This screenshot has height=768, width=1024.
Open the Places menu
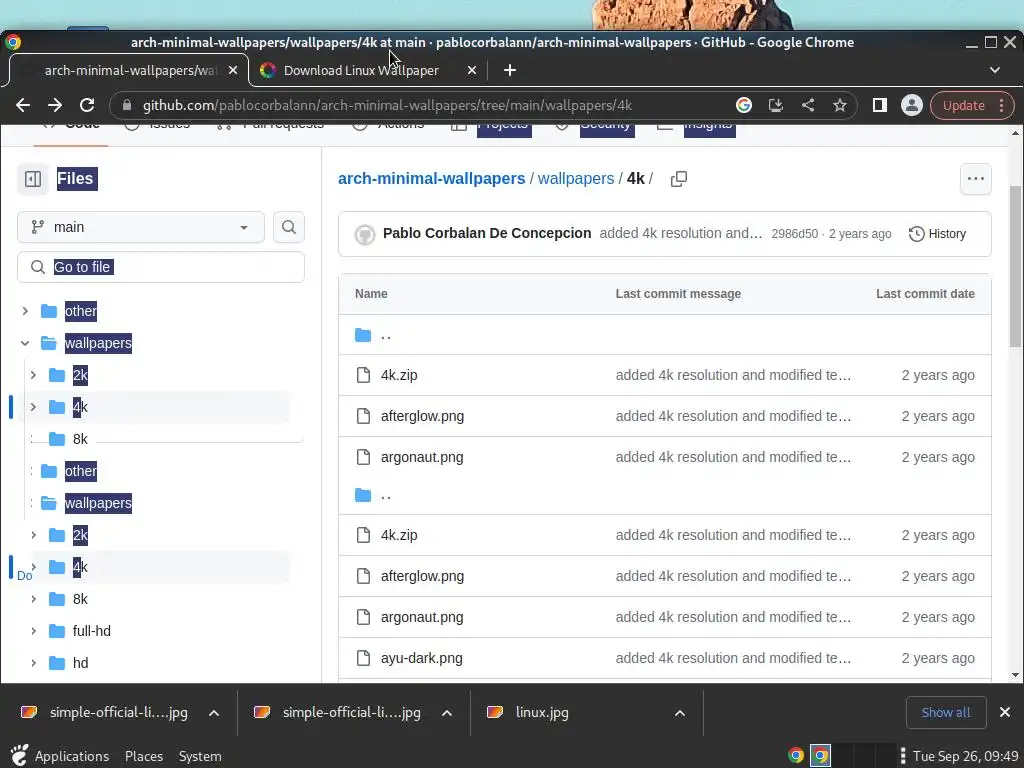(x=144, y=756)
